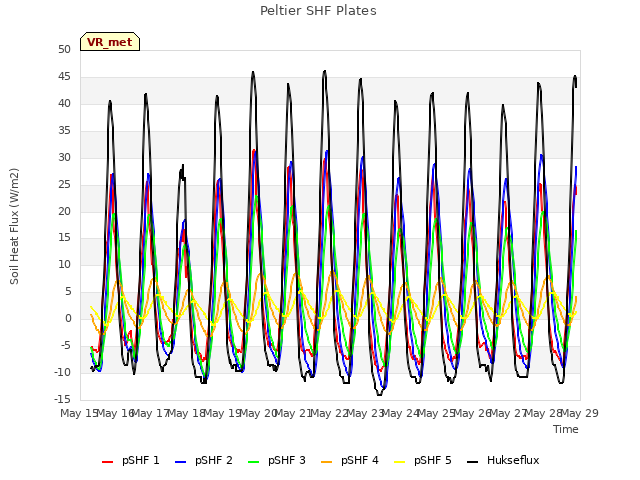Click the May 15 x-axis tick label
The image size is (640, 480).
pos(79,413)
